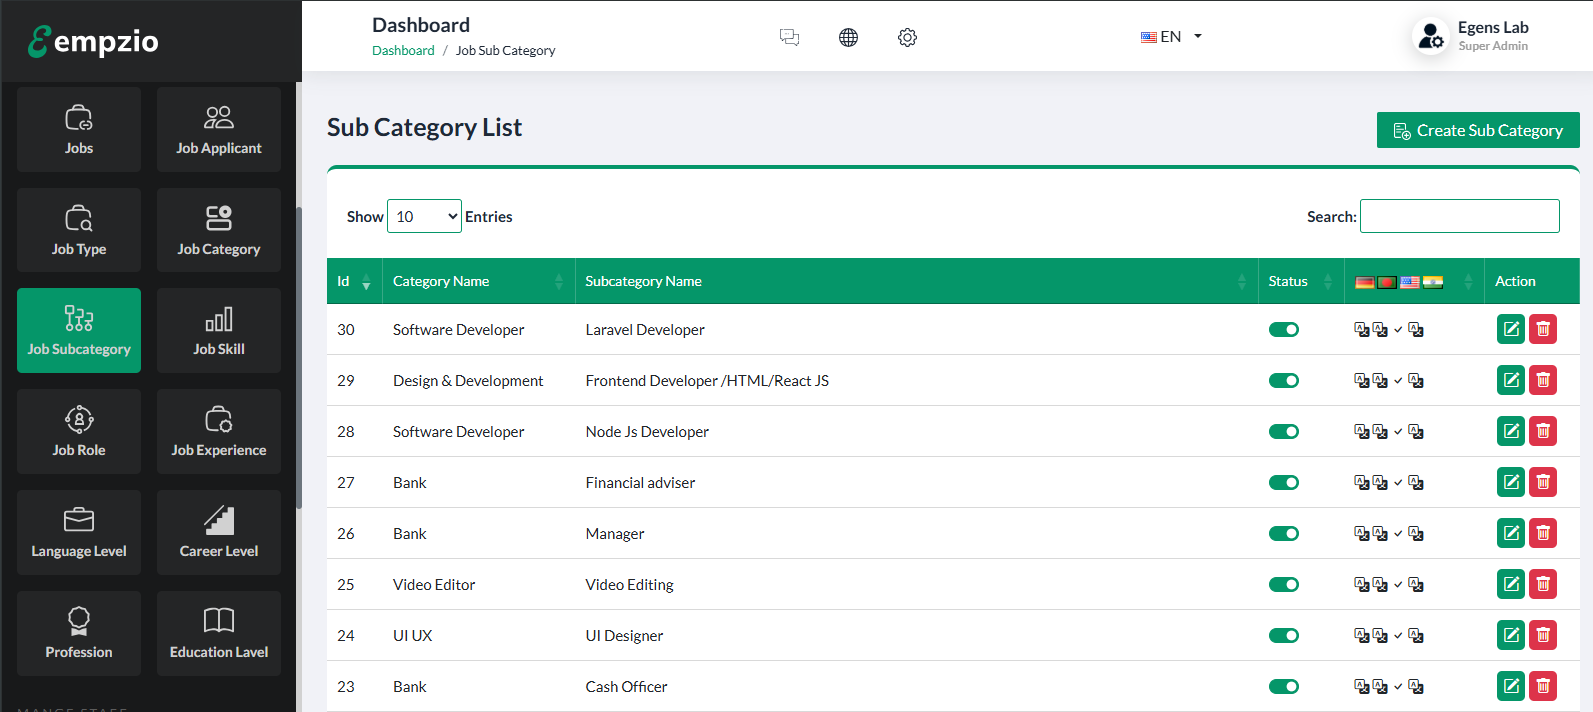Click the Dashboard breadcrumb link
The image size is (1593, 712).
click(403, 51)
